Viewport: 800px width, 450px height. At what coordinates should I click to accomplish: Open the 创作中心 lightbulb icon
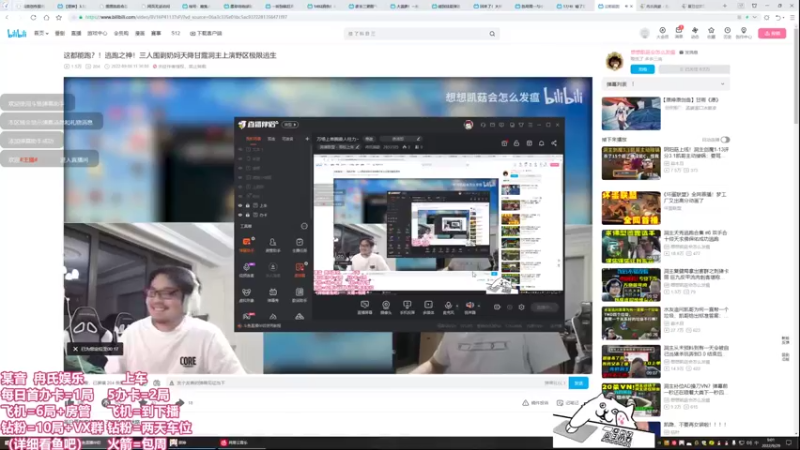(743, 33)
